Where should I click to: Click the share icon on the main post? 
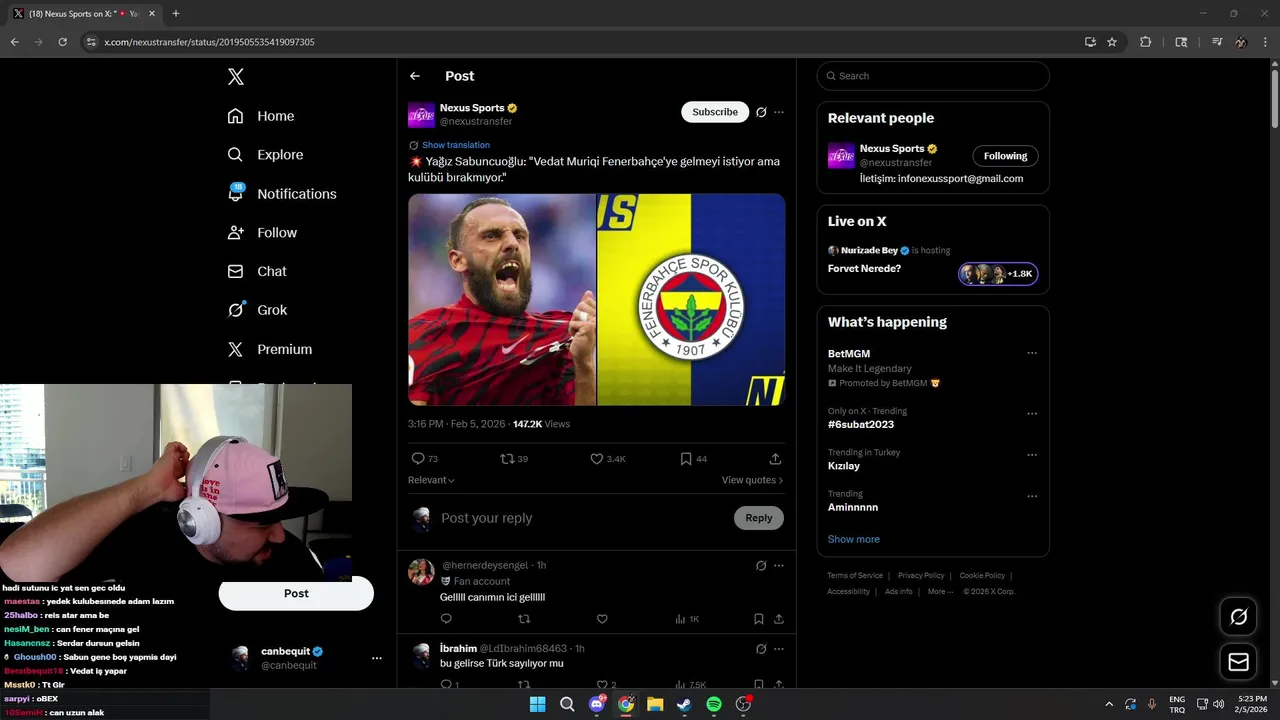click(775, 459)
